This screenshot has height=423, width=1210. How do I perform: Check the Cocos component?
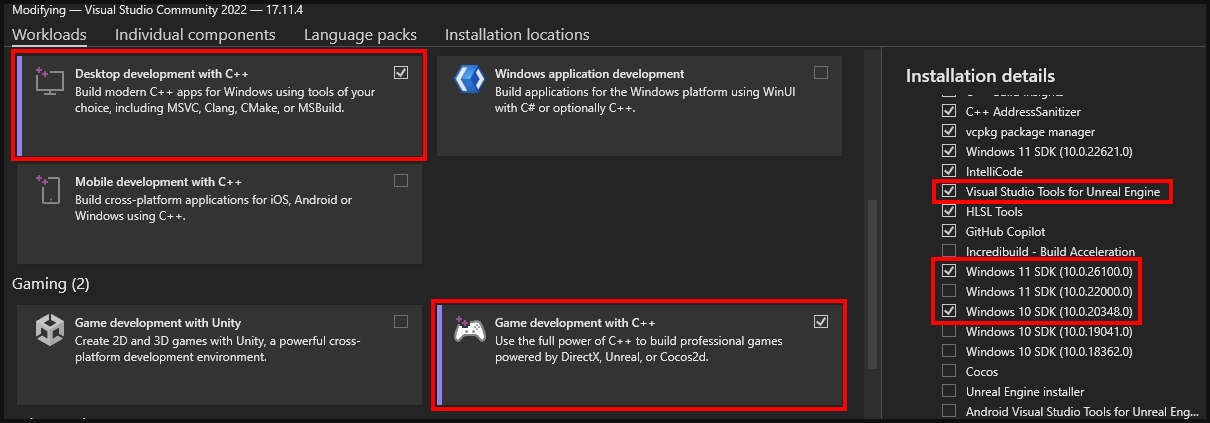coord(949,372)
